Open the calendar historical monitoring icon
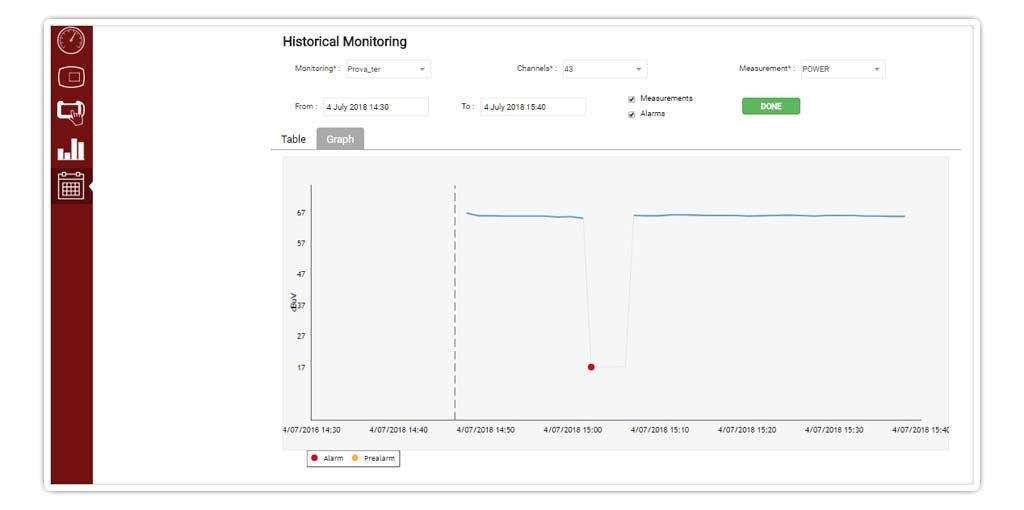This screenshot has height=510, width=1024. tap(71, 186)
